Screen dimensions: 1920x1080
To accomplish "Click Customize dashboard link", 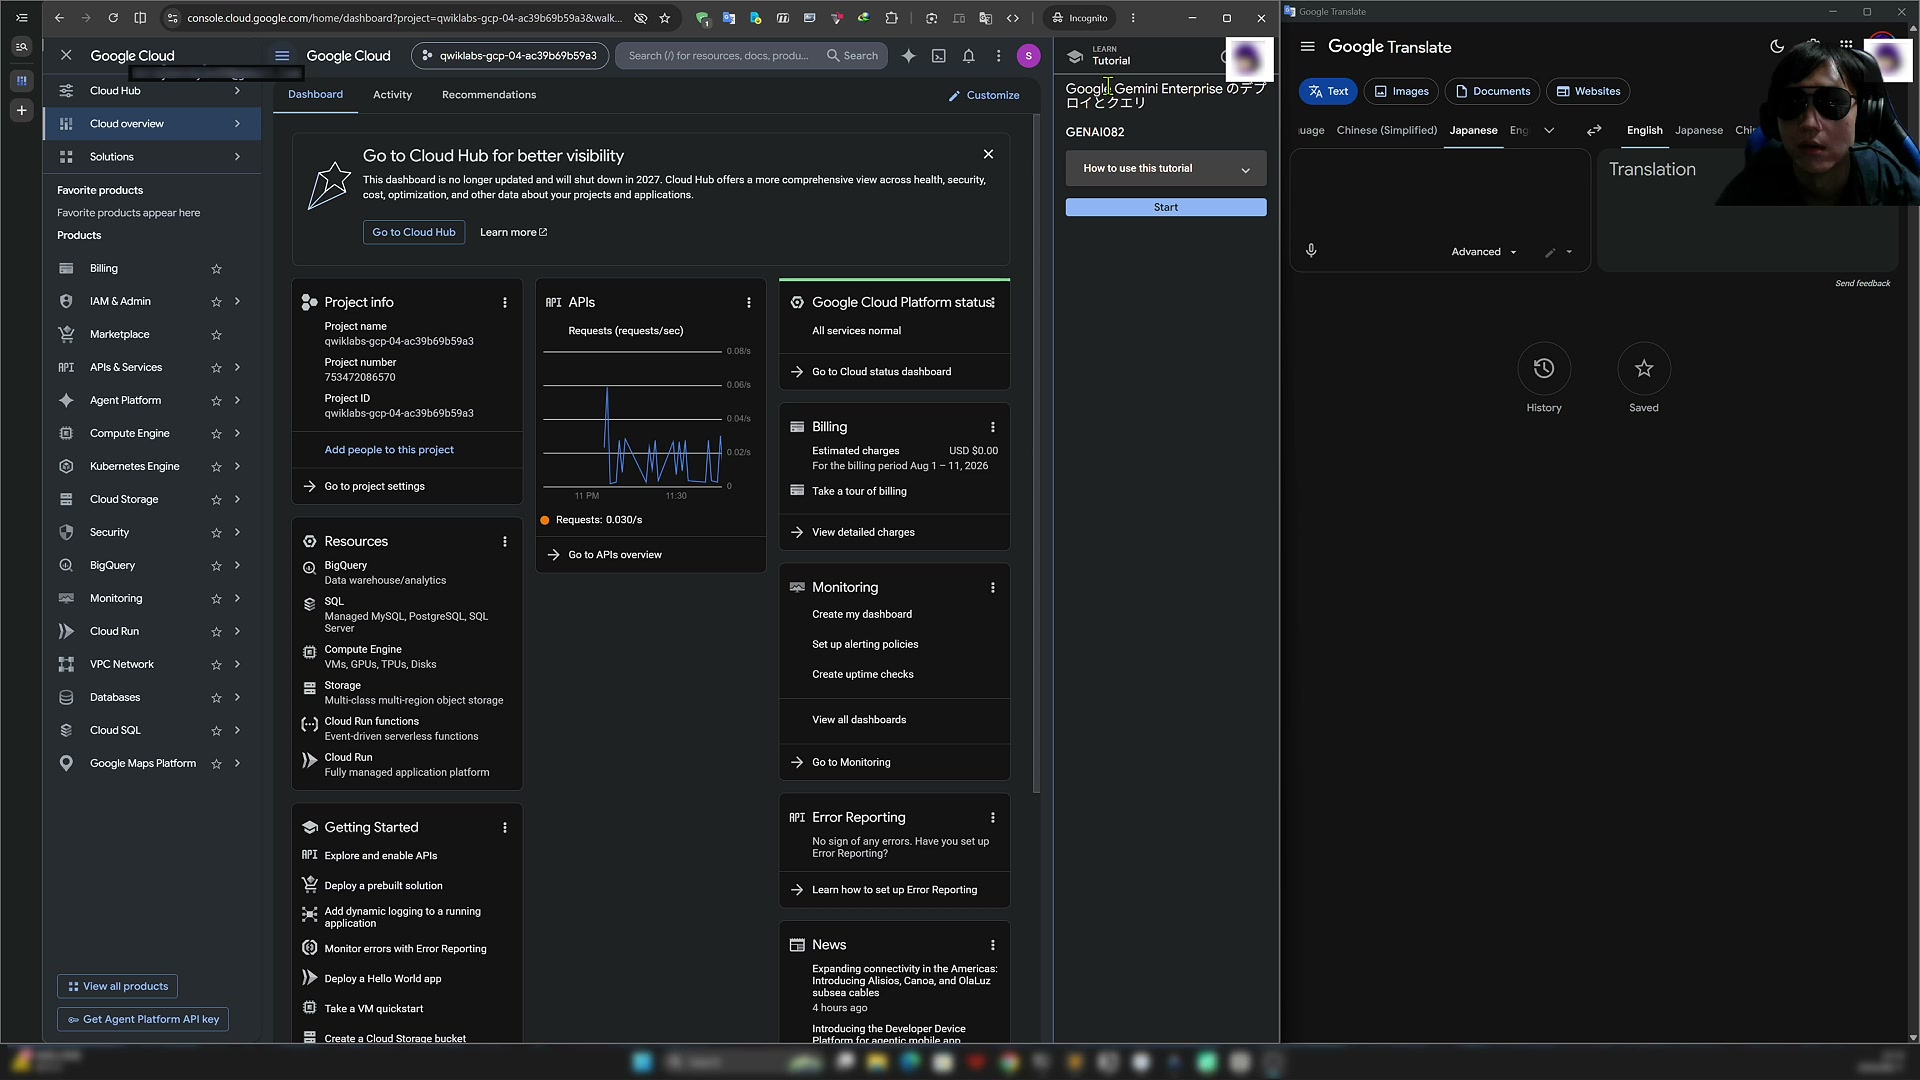I will [984, 95].
